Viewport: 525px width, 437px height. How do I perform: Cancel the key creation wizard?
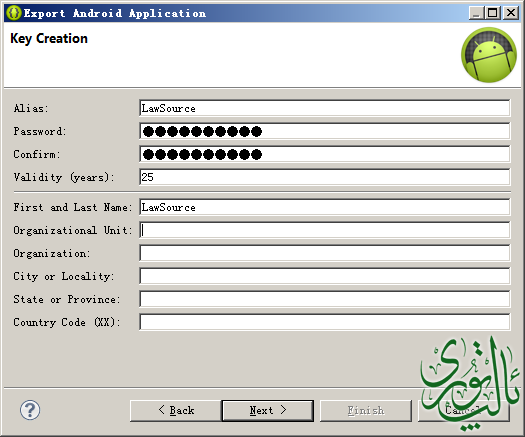tap(463, 410)
